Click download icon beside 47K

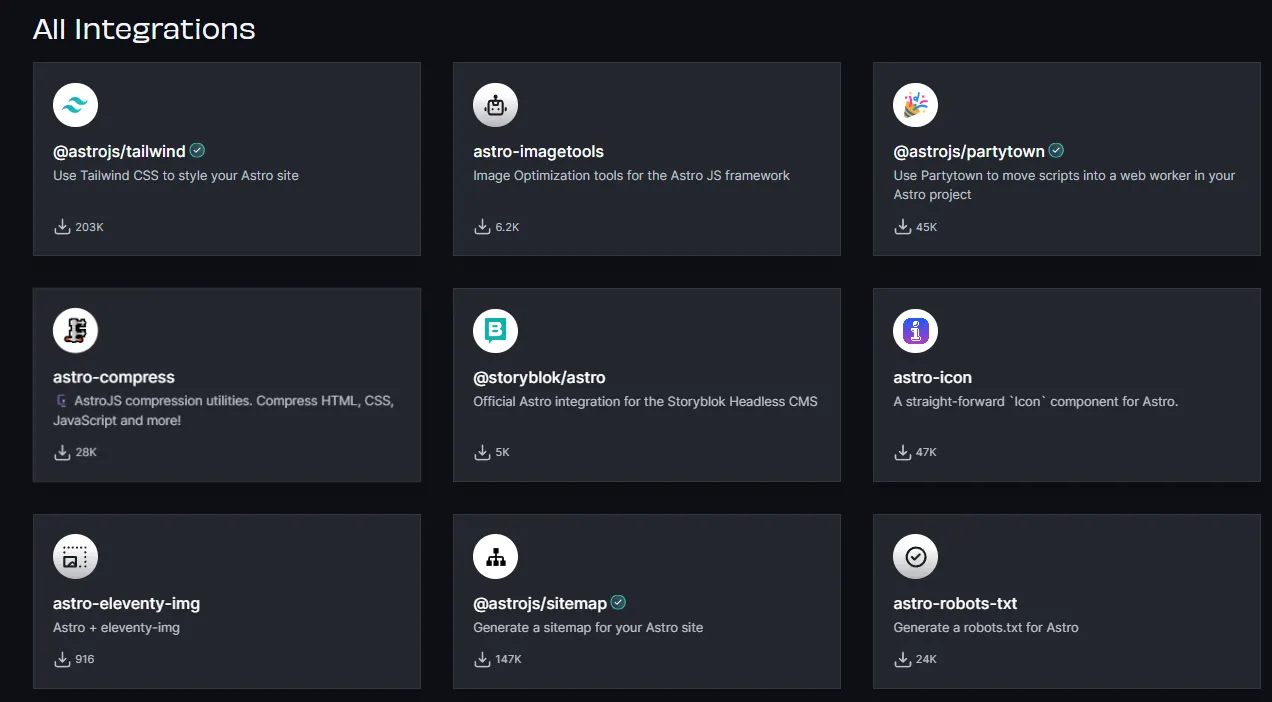[902, 452]
